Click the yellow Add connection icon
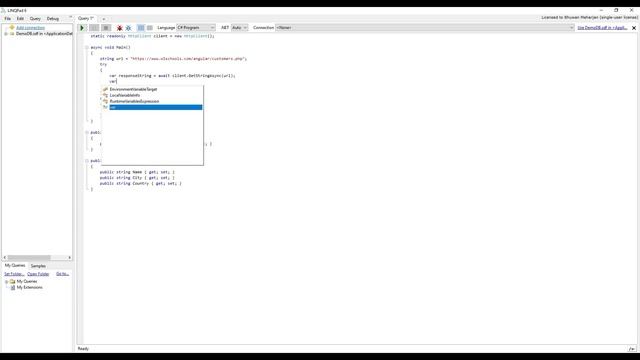640x360 pixels. click(12, 27)
